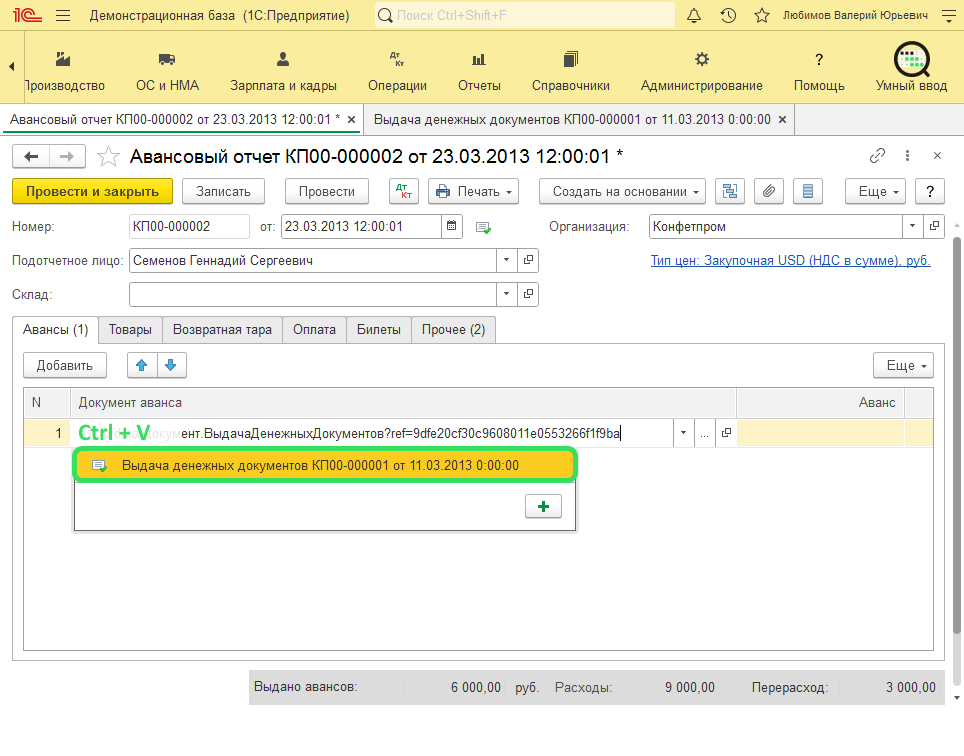964x756 pixels.
Task: Open top Еще menu in toolbar
Action: coord(875,191)
